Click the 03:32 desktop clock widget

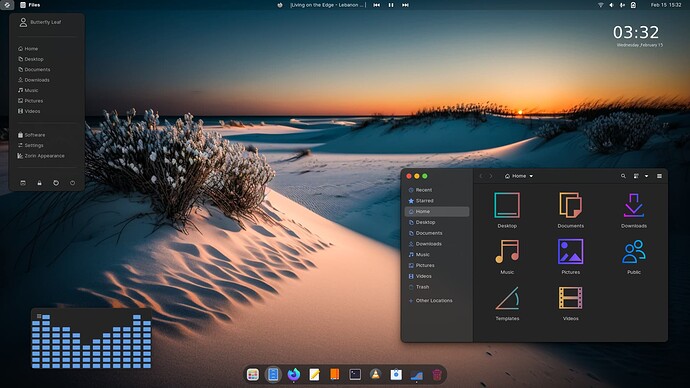(x=636, y=32)
